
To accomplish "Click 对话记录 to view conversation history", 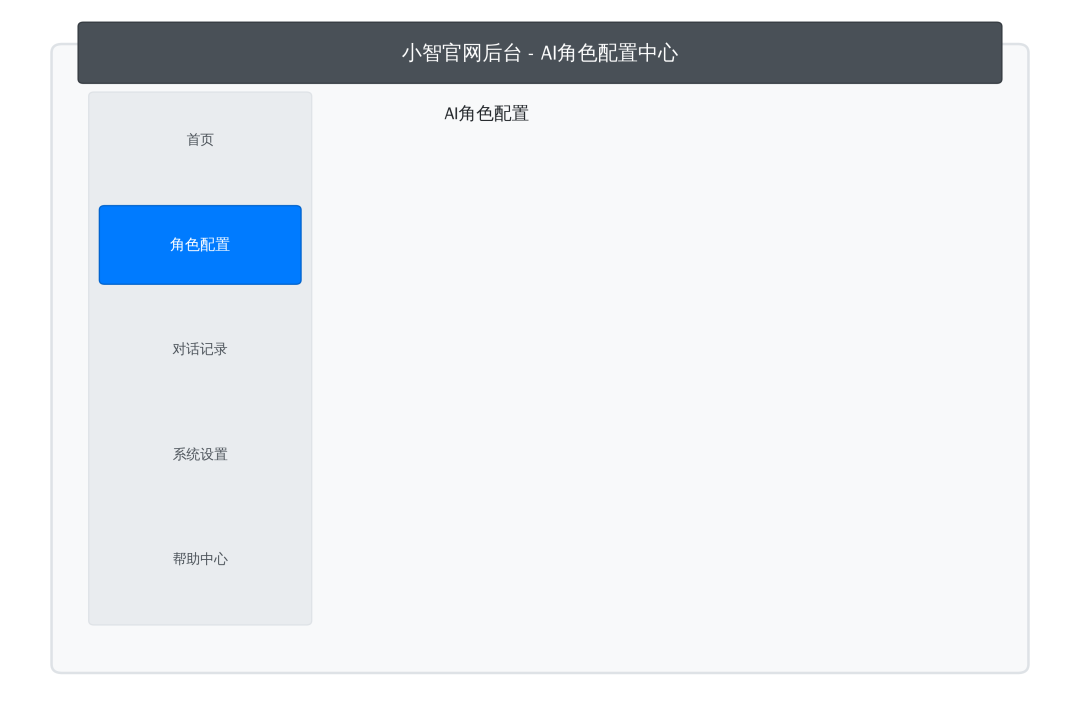I will pyautogui.click(x=200, y=349).
